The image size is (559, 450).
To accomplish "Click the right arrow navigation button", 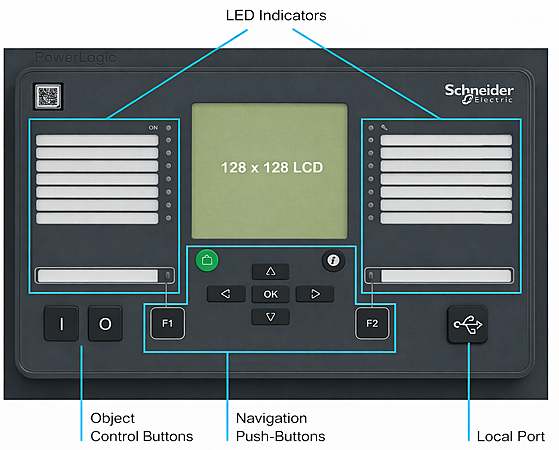I will (x=315, y=294).
